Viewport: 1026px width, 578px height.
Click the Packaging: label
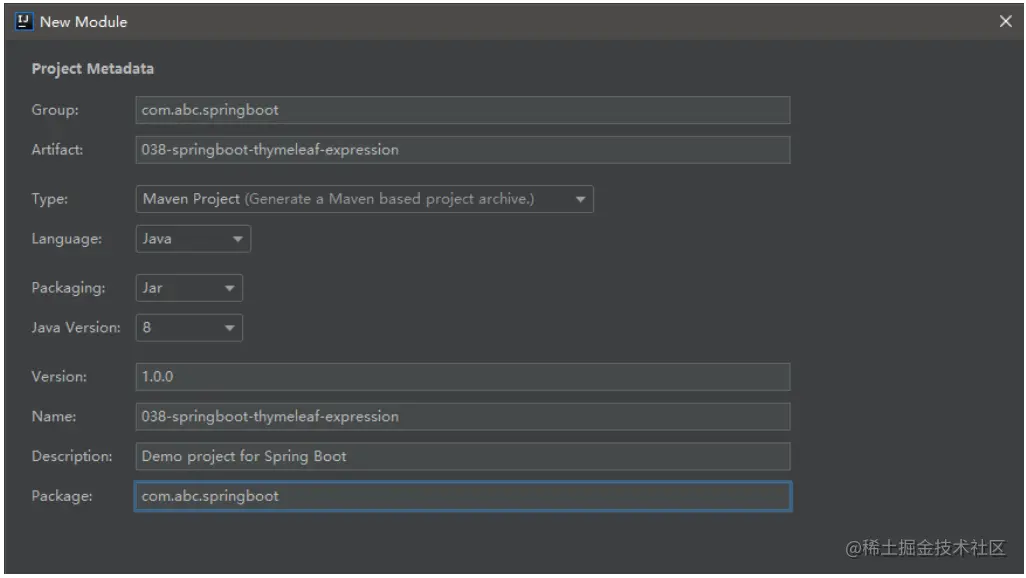pos(68,288)
